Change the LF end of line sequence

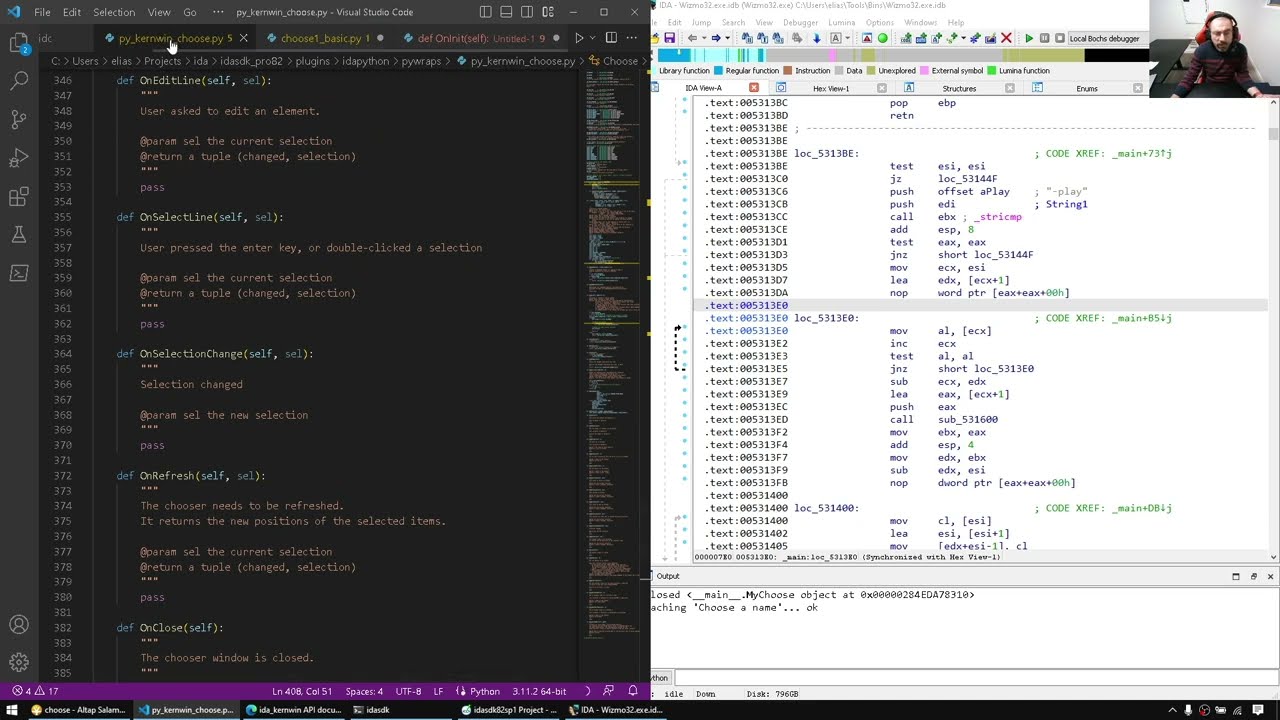tap(438, 691)
